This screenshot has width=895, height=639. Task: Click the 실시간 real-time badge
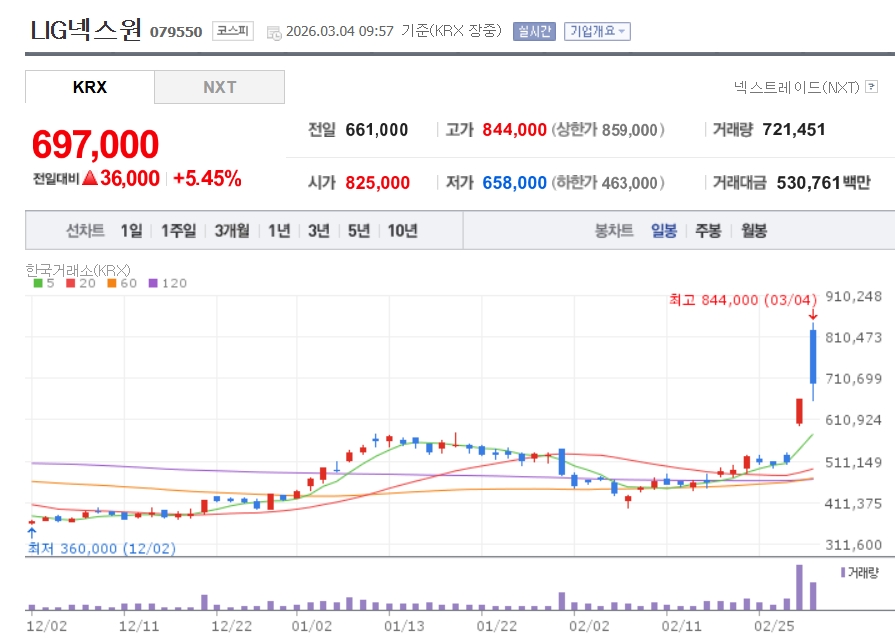click(x=534, y=31)
